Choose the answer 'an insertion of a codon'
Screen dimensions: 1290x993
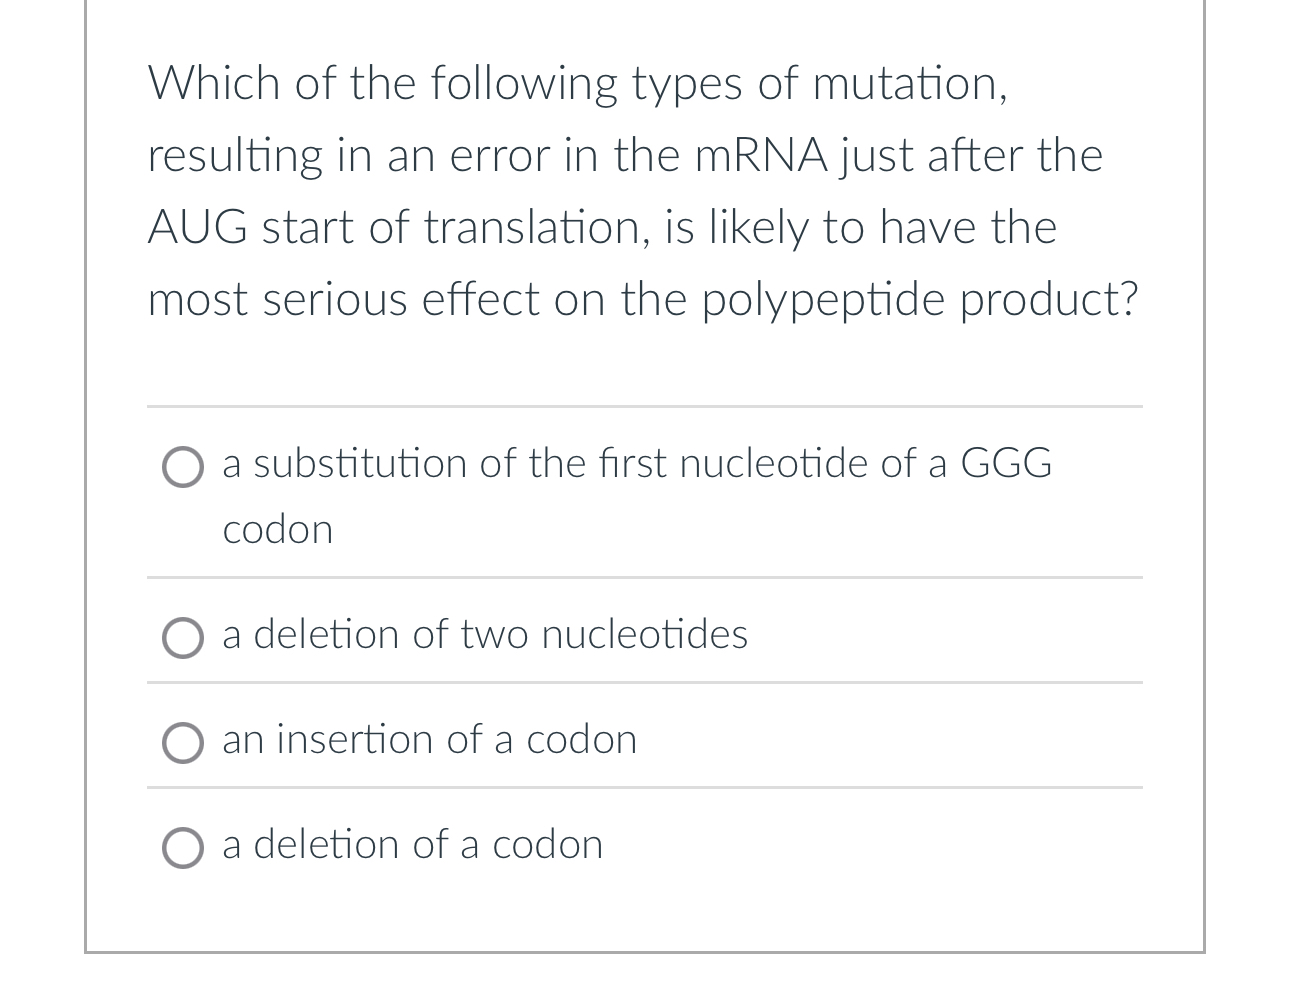tap(429, 739)
